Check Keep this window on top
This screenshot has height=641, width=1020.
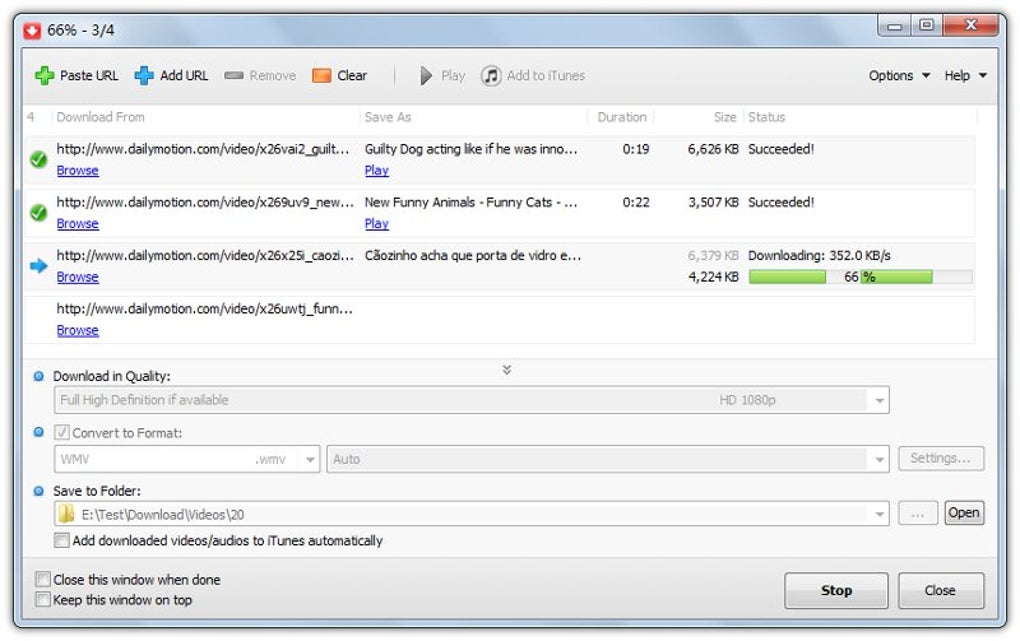point(43,599)
